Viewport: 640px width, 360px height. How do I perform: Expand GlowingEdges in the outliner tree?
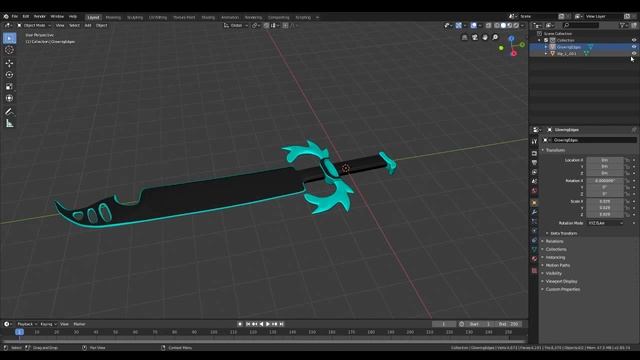546,47
